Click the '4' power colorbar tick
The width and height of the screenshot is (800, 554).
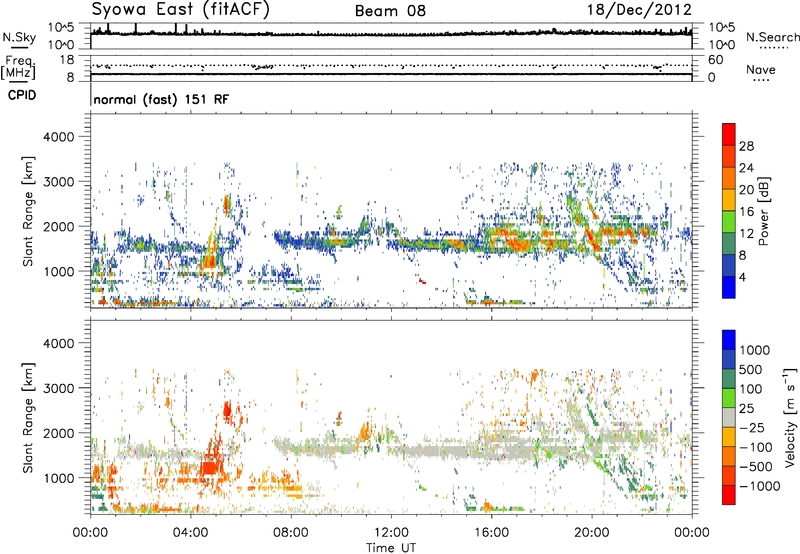click(x=742, y=278)
